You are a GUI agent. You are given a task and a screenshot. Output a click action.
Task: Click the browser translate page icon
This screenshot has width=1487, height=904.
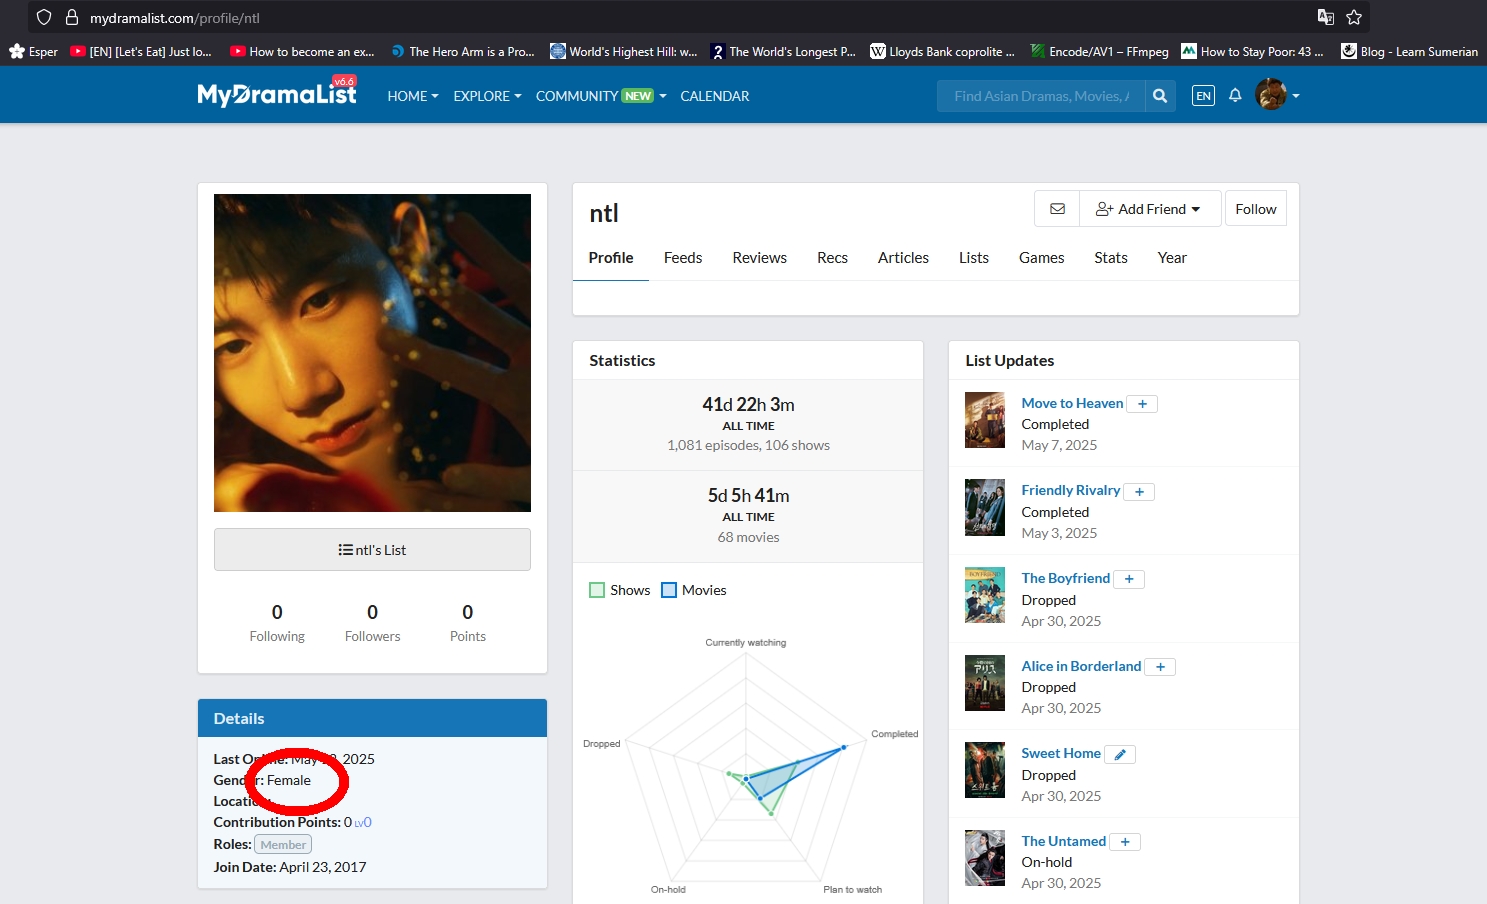[1326, 17]
